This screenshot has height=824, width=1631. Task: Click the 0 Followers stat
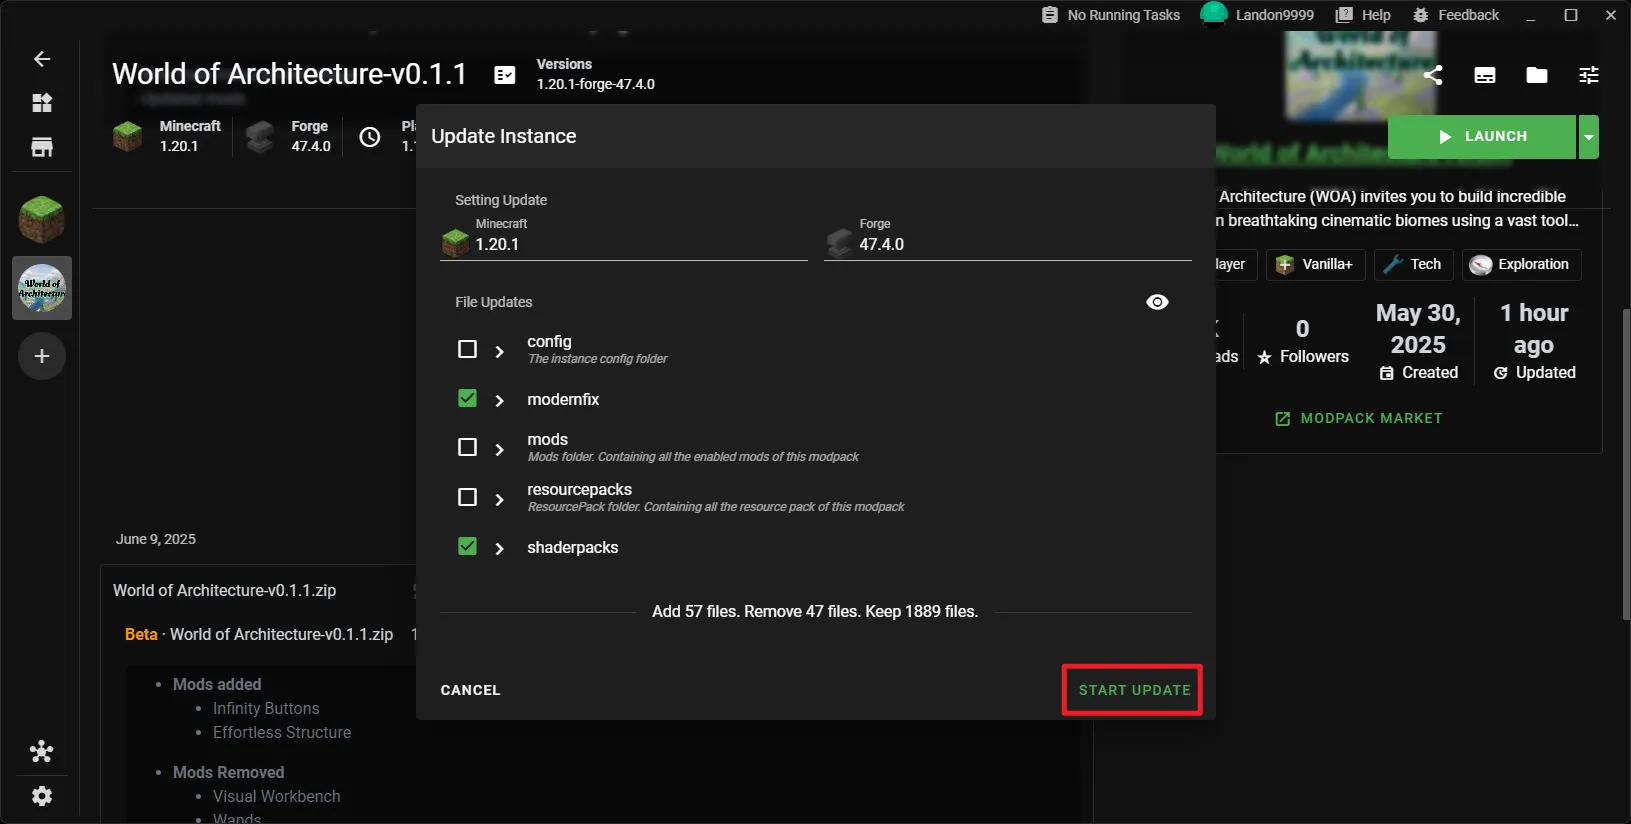click(x=1303, y=341)
